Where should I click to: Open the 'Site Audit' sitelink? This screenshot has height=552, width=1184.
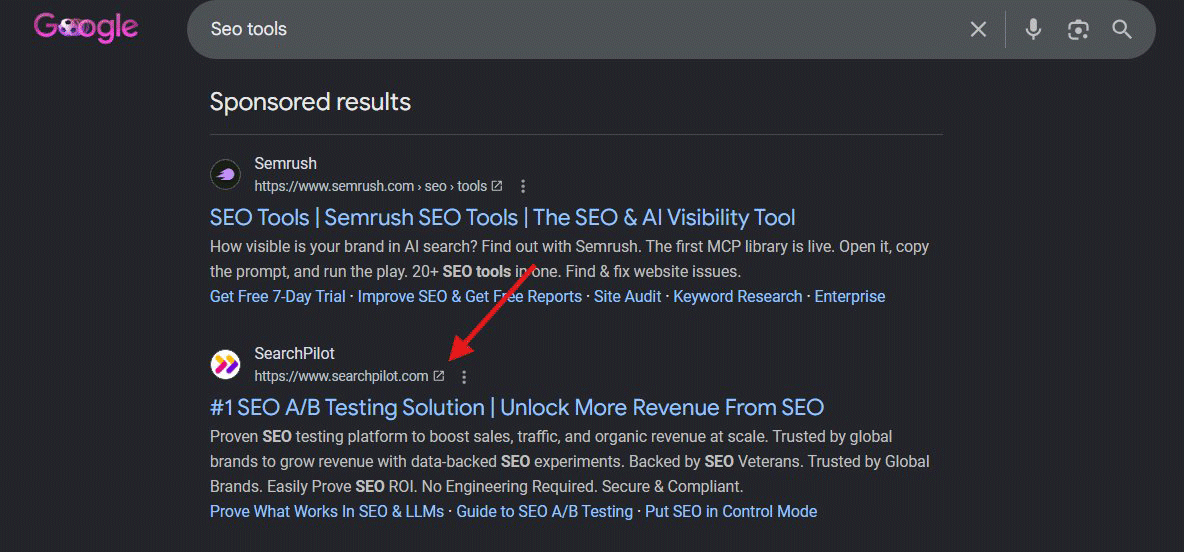click(627, 297)
